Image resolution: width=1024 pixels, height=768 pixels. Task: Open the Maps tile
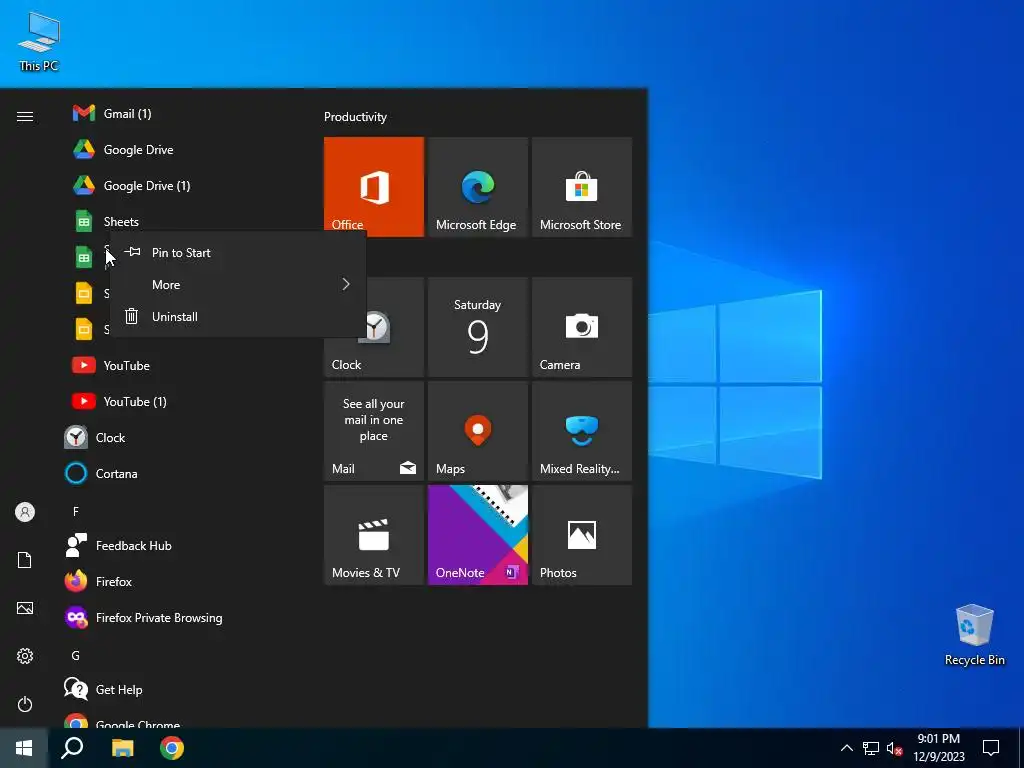coord(477,431)
